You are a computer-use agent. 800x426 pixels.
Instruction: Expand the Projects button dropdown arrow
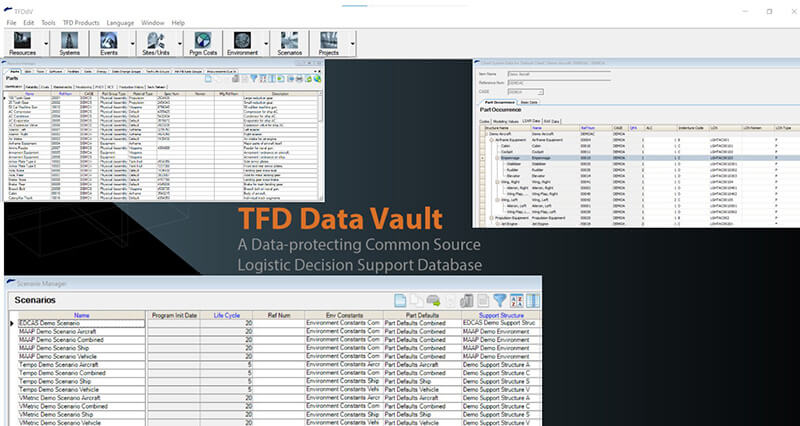pos(353,44)
